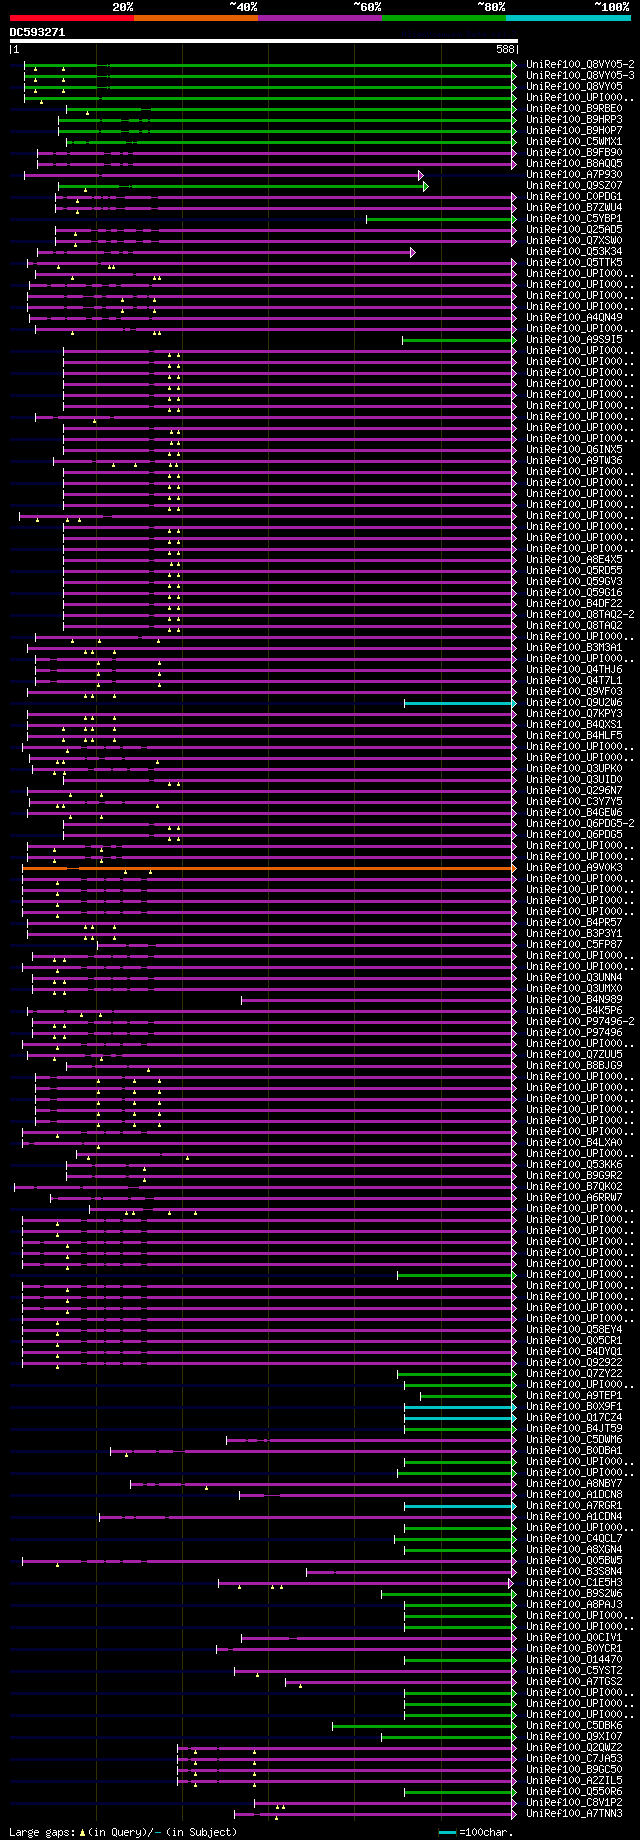The image size is (640, 1840).
Task: Select UniRef100_Q7ZUU5 label
Action: (574, 1054)
